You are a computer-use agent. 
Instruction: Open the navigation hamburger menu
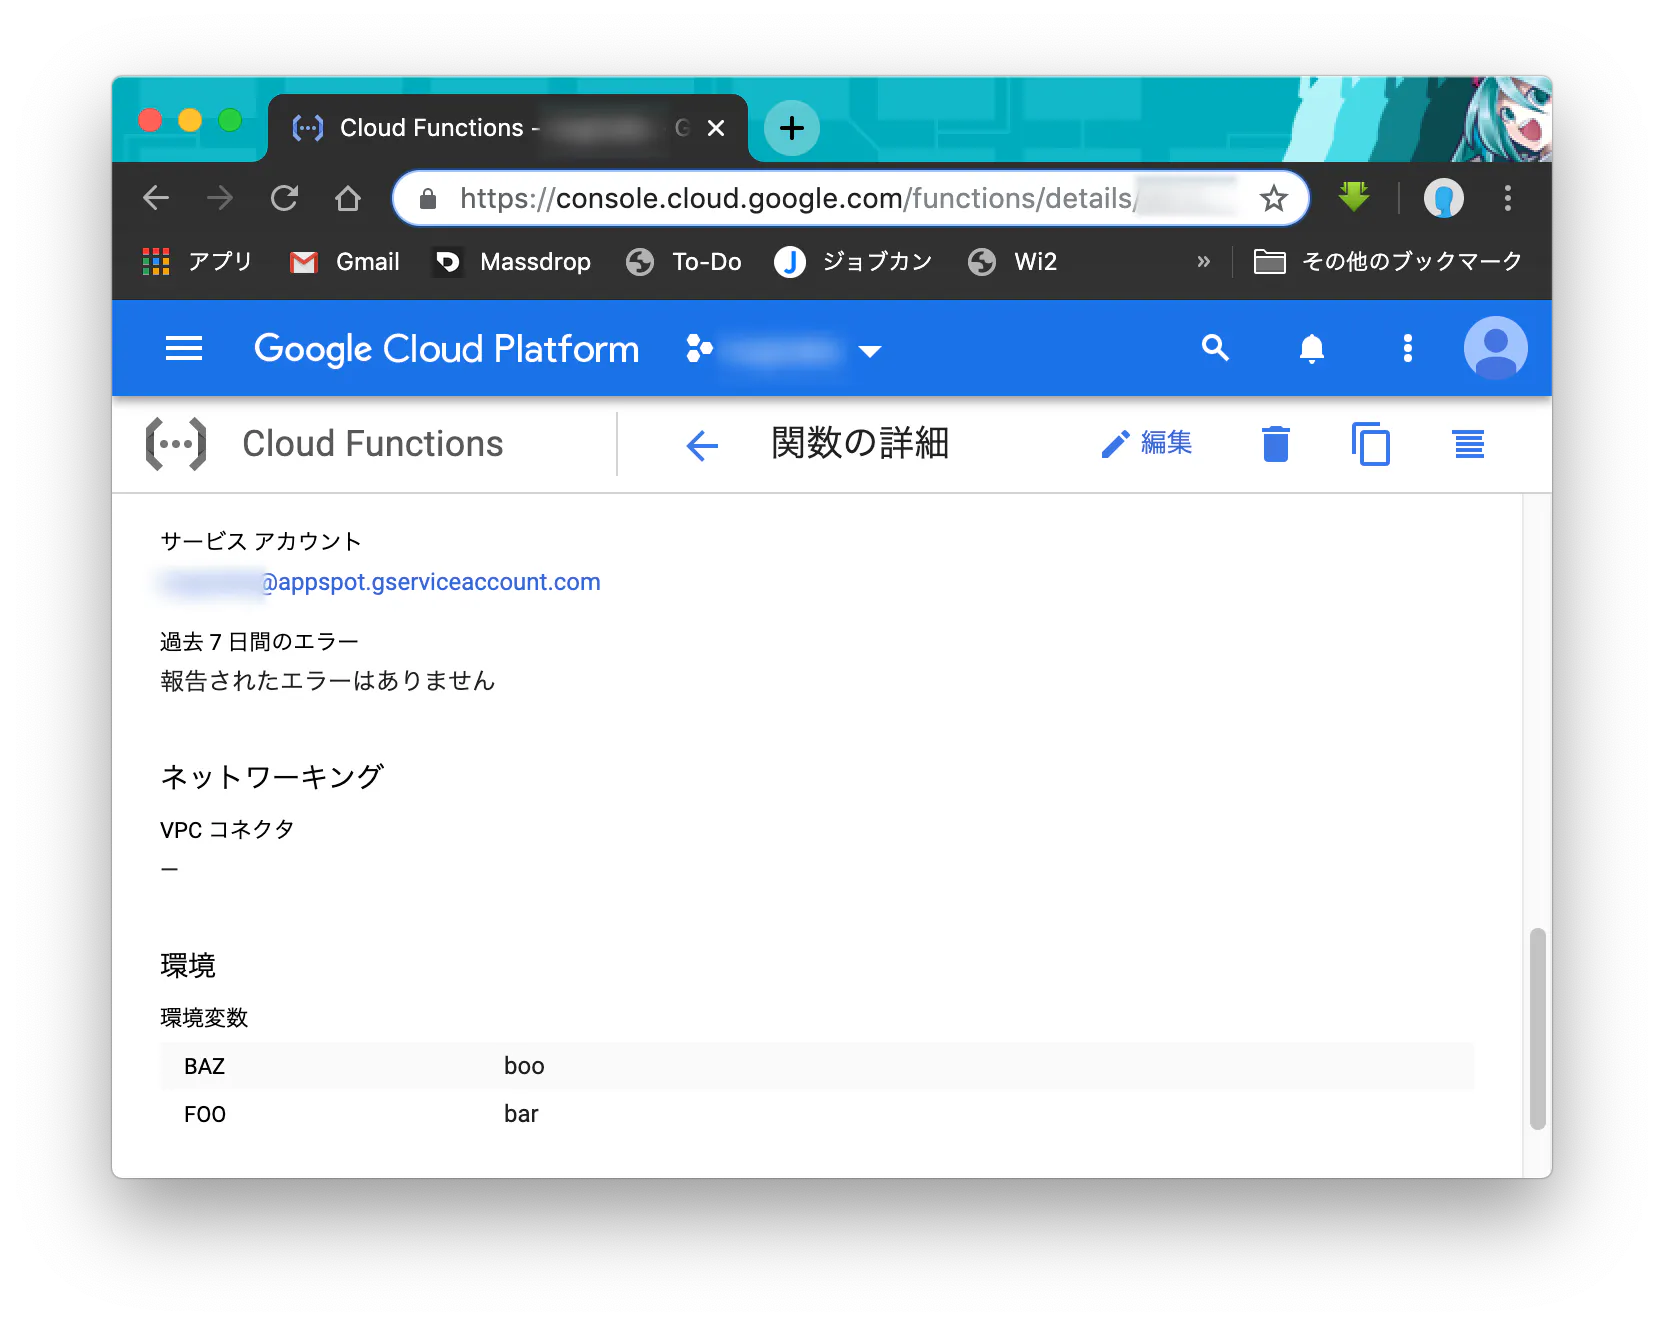(x=183, y=348)
